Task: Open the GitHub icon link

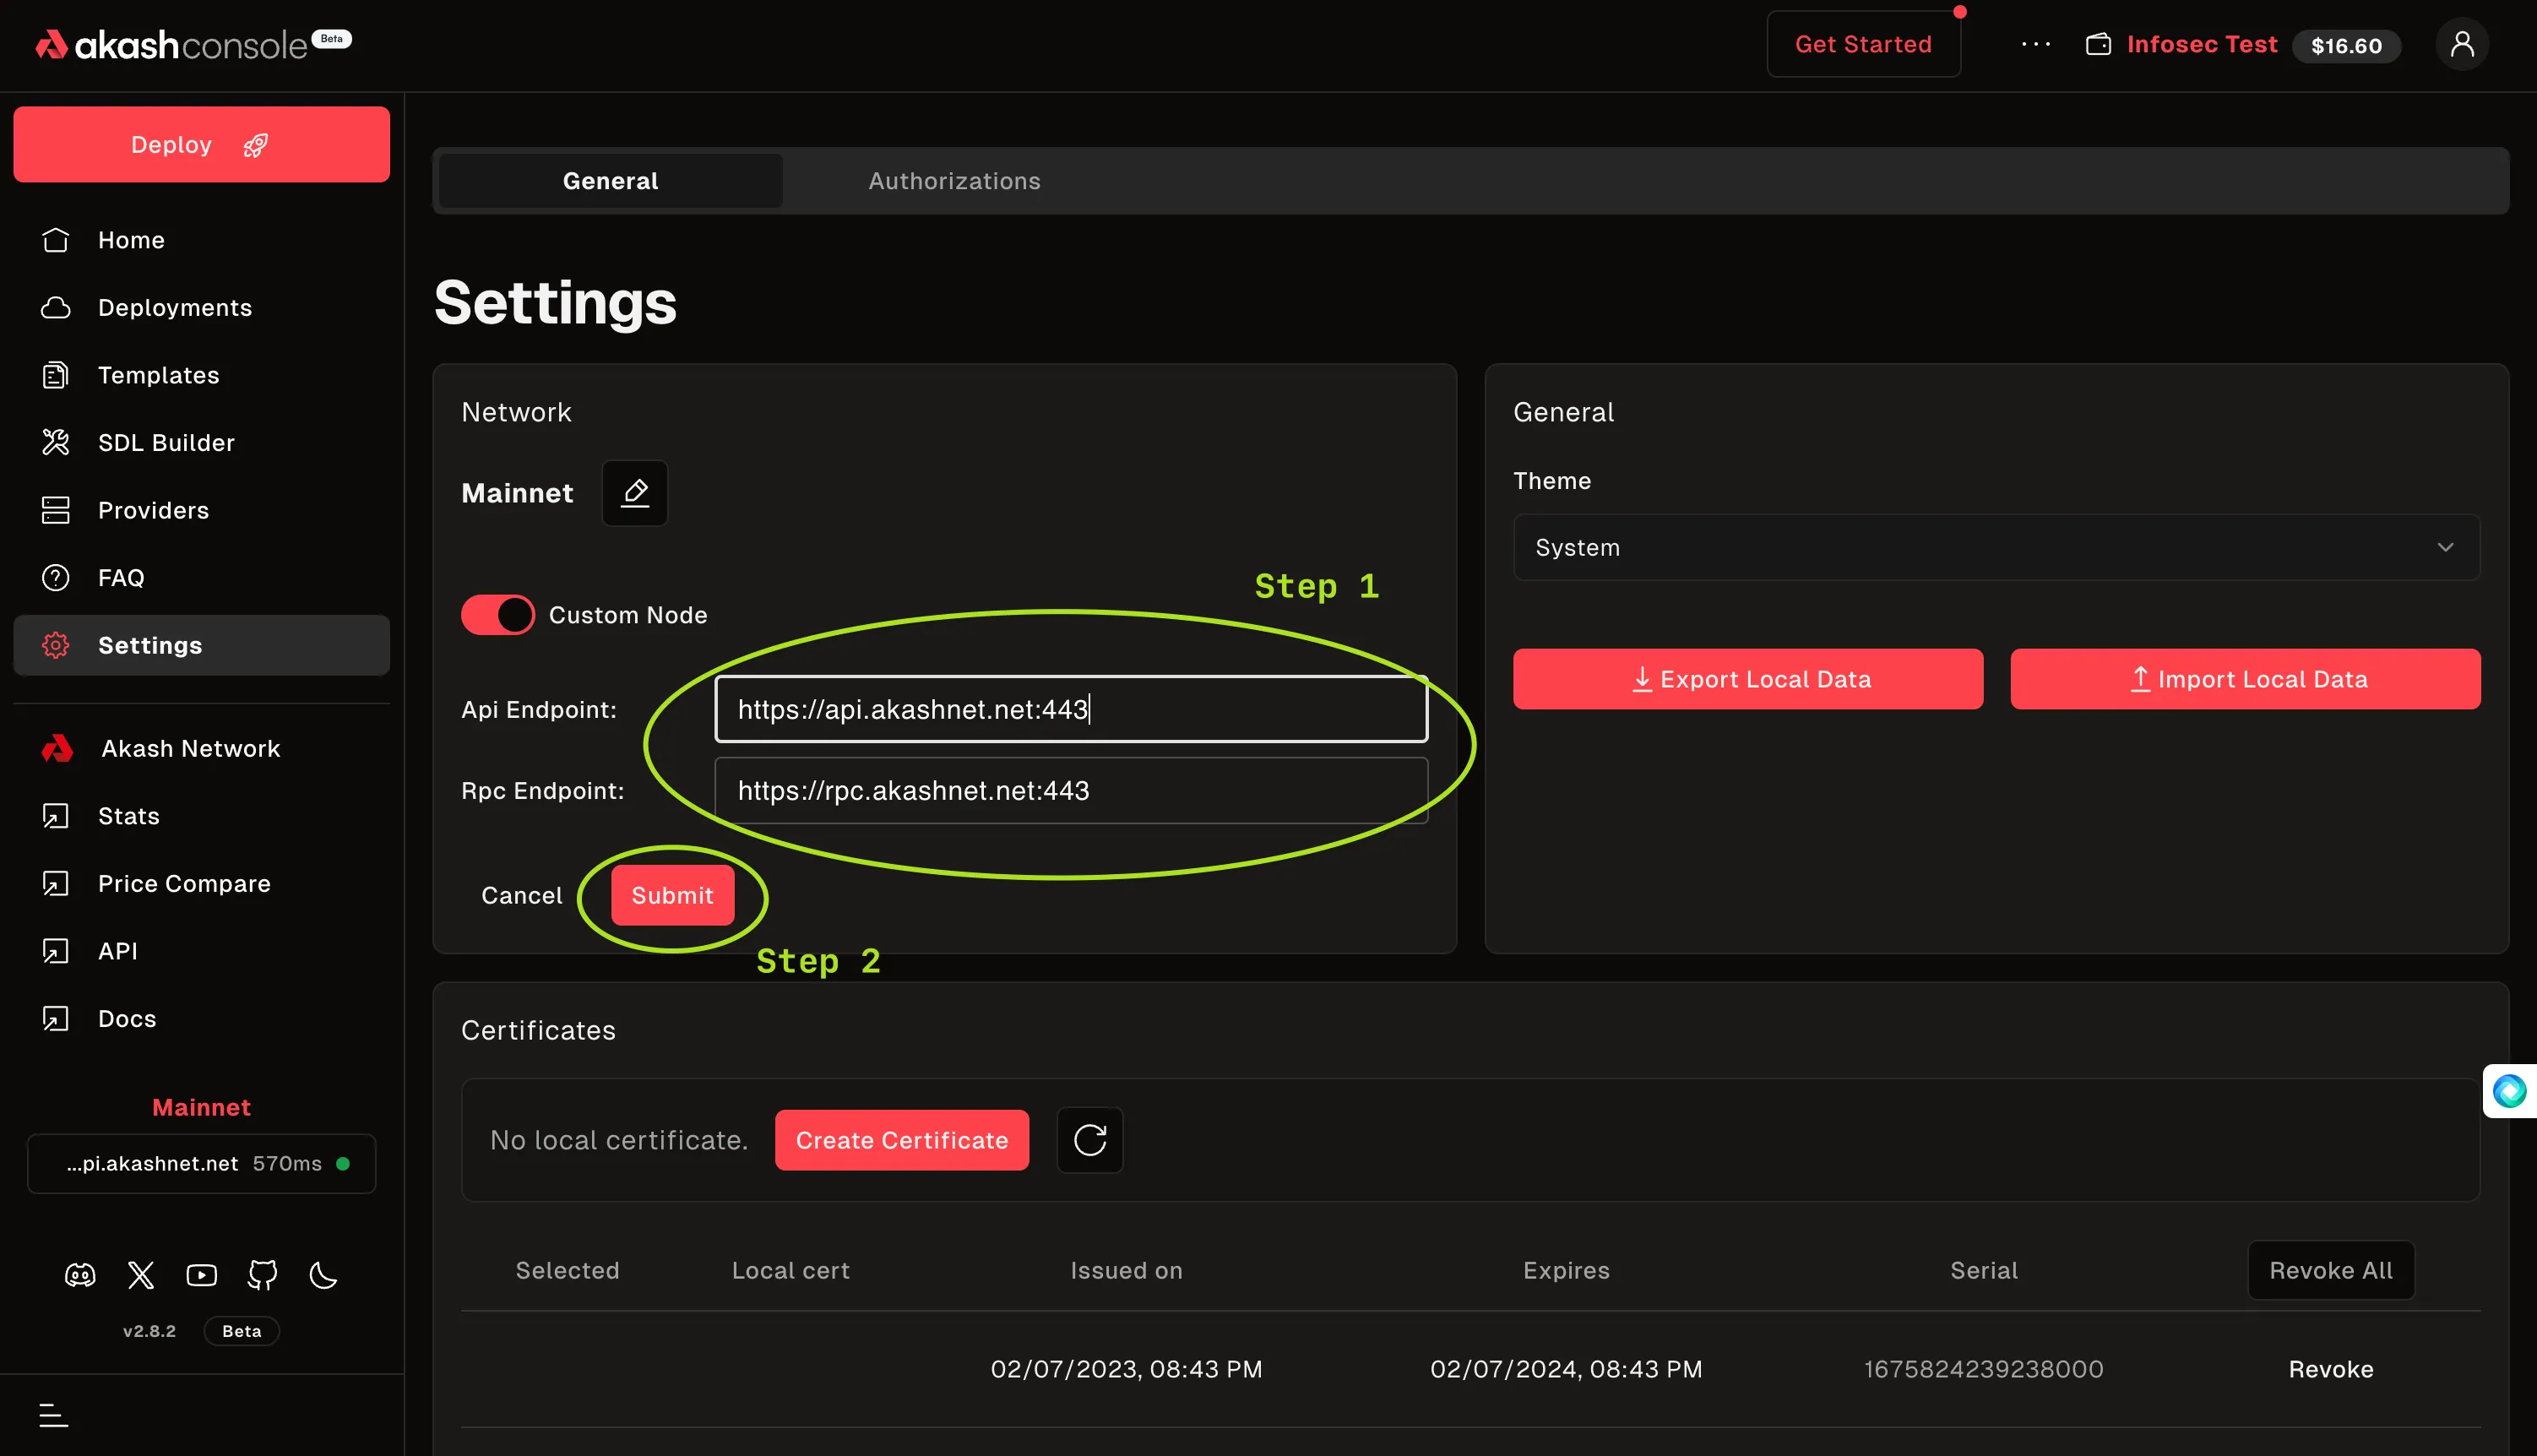Action: point(262,1275)
